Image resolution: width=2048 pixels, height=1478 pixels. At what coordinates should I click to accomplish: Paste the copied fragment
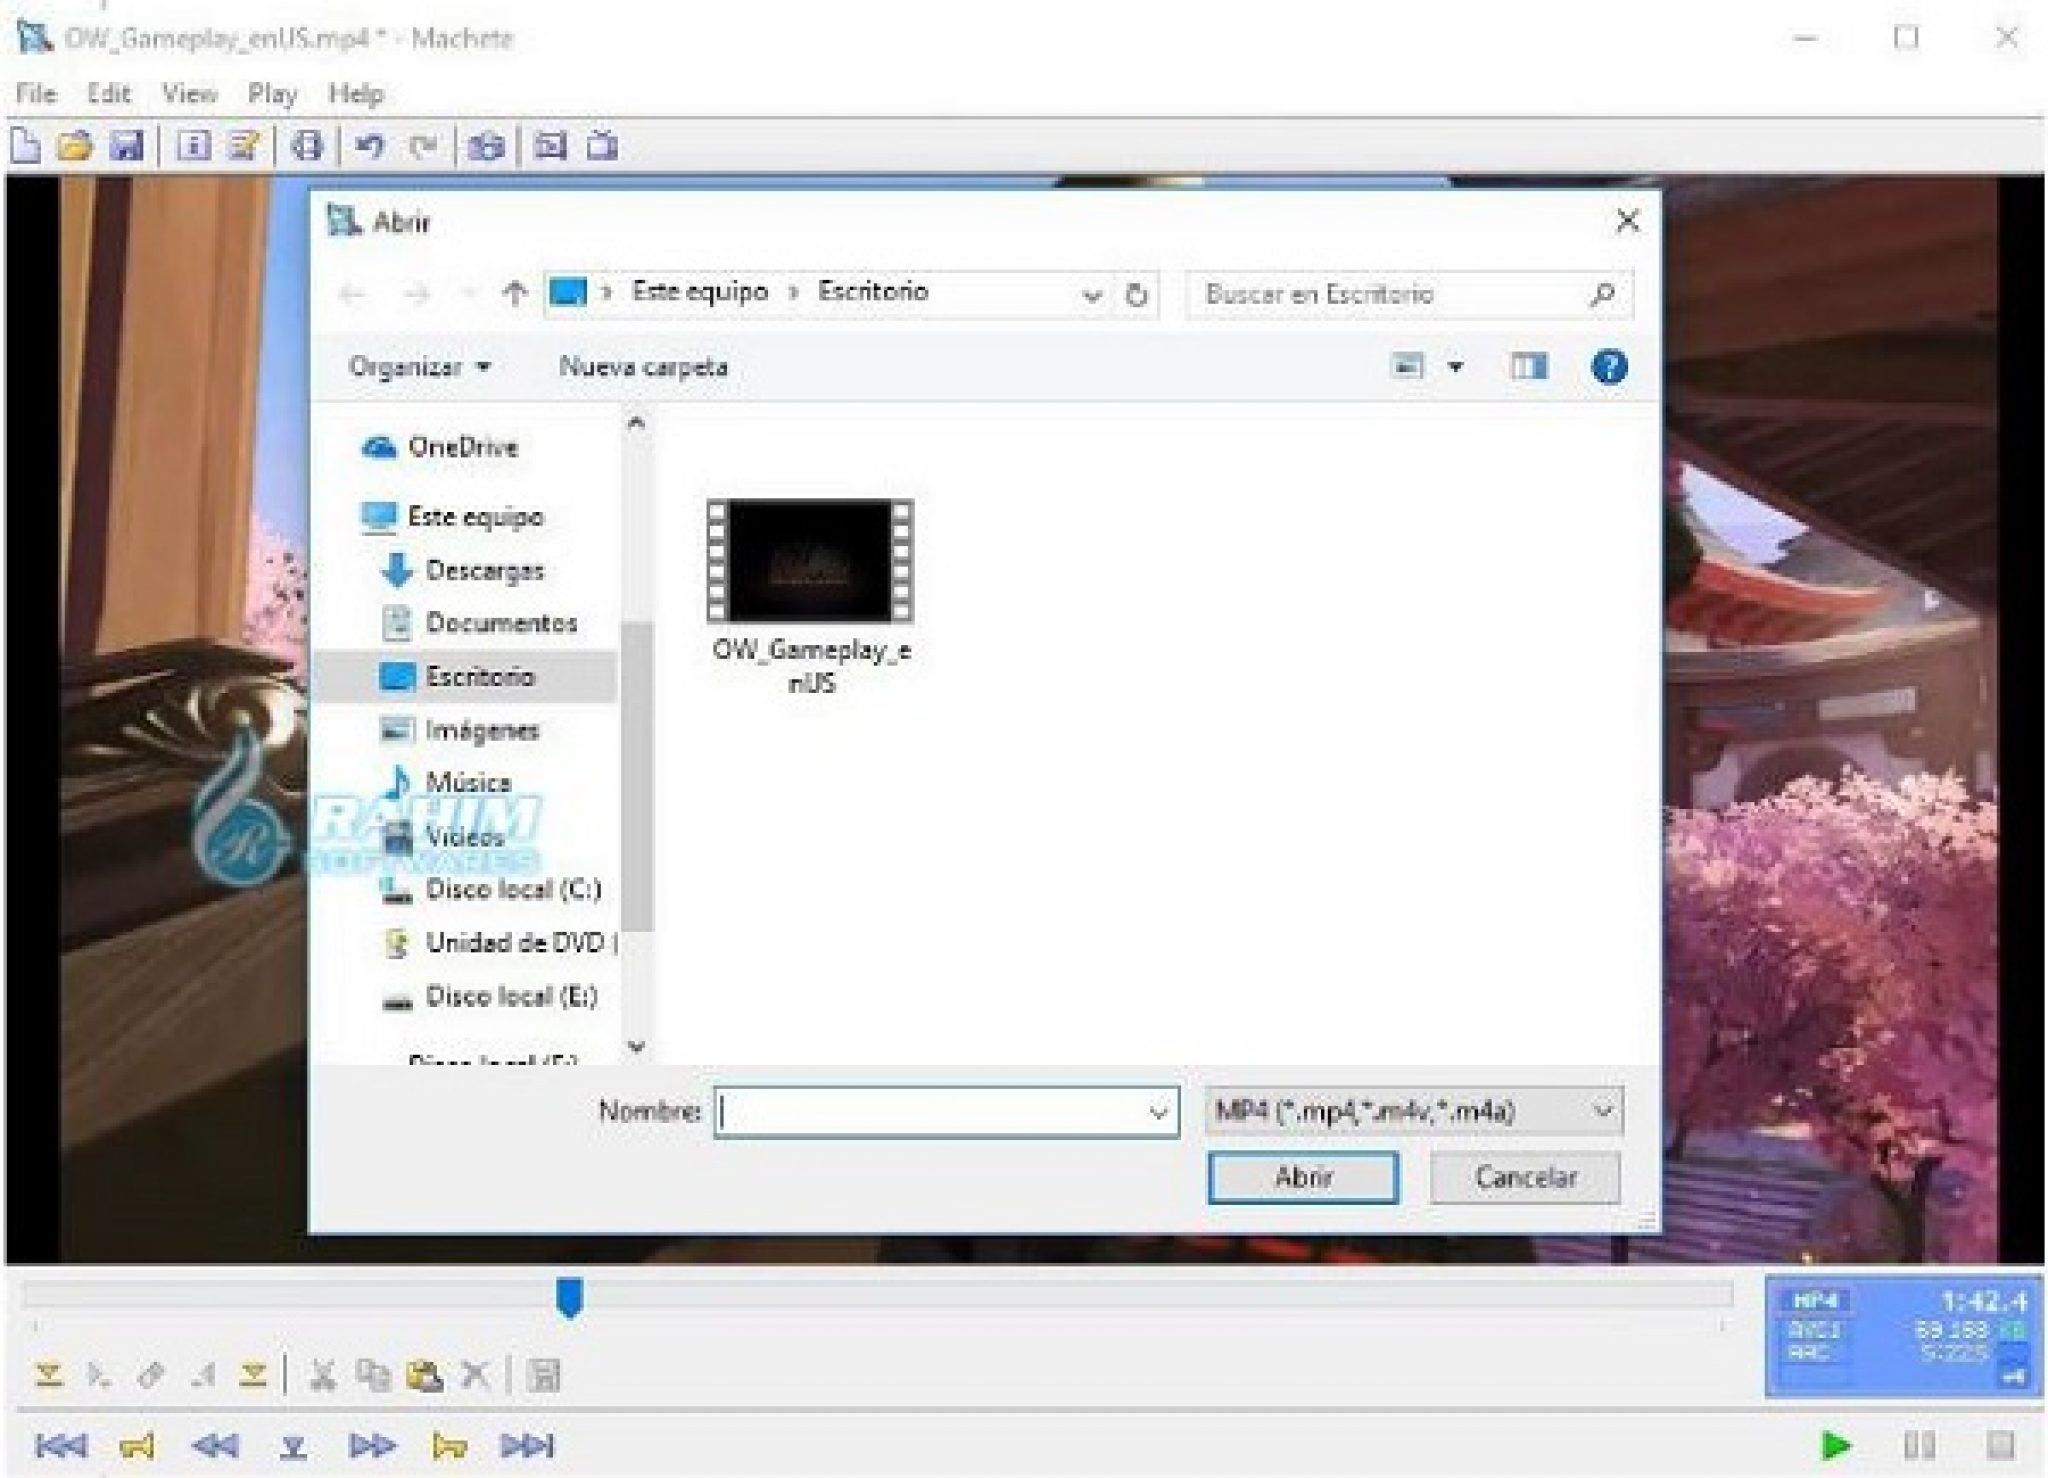tap(425, 1375)
